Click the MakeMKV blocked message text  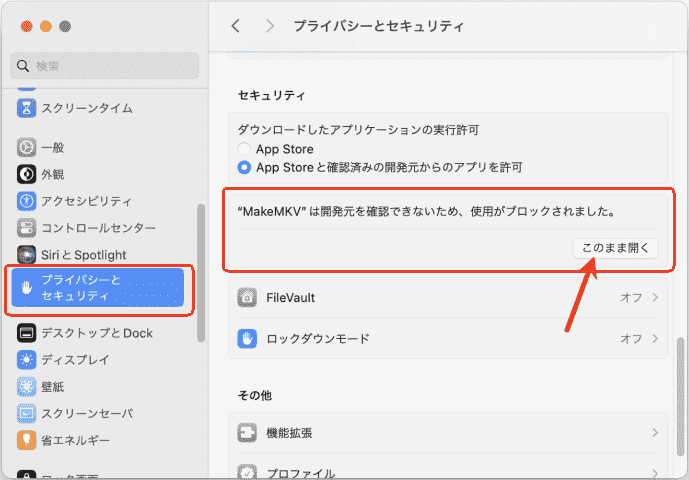tap(426, 211)
